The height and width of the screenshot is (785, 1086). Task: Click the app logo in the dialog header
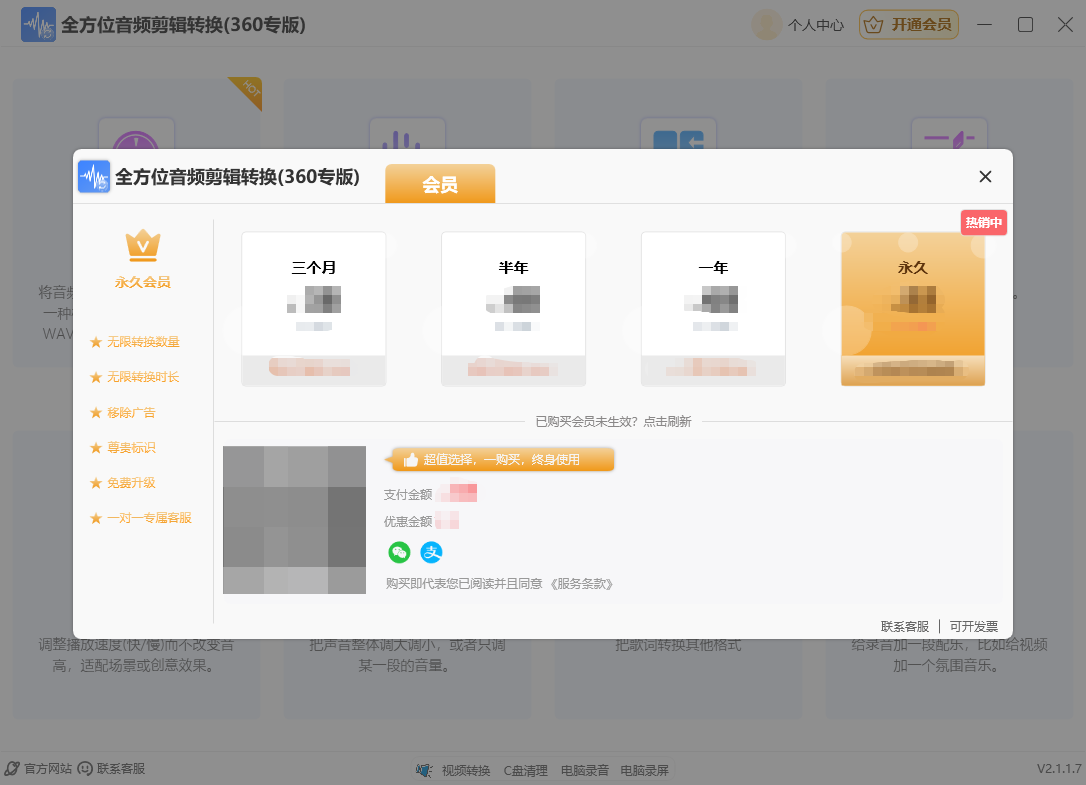click(x=93, y=176)
